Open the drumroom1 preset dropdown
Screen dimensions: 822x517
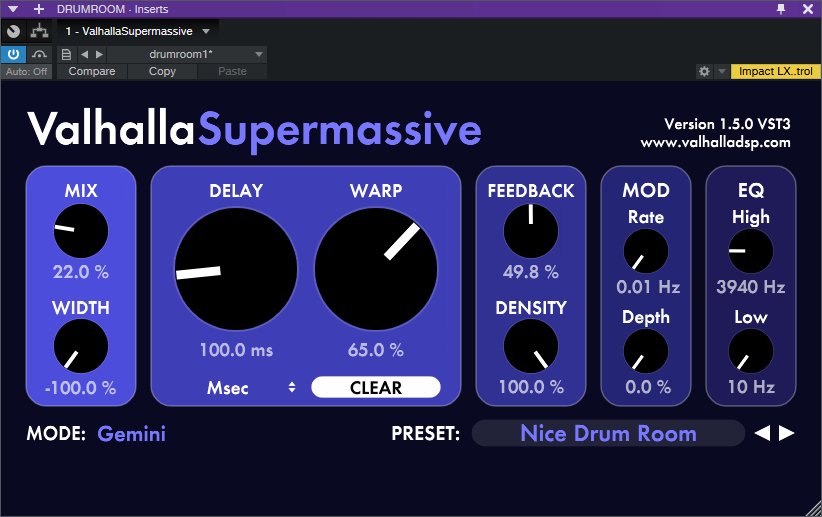pyautogui.click(x=187, y=55)
